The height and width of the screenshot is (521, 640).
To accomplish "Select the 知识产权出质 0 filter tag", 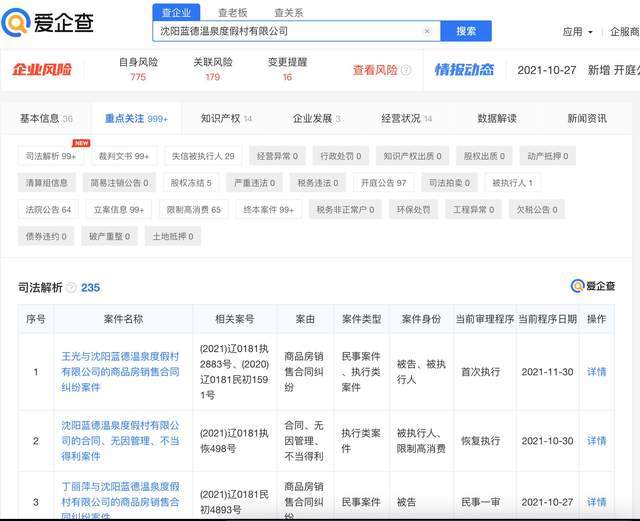I will point(412,156).
